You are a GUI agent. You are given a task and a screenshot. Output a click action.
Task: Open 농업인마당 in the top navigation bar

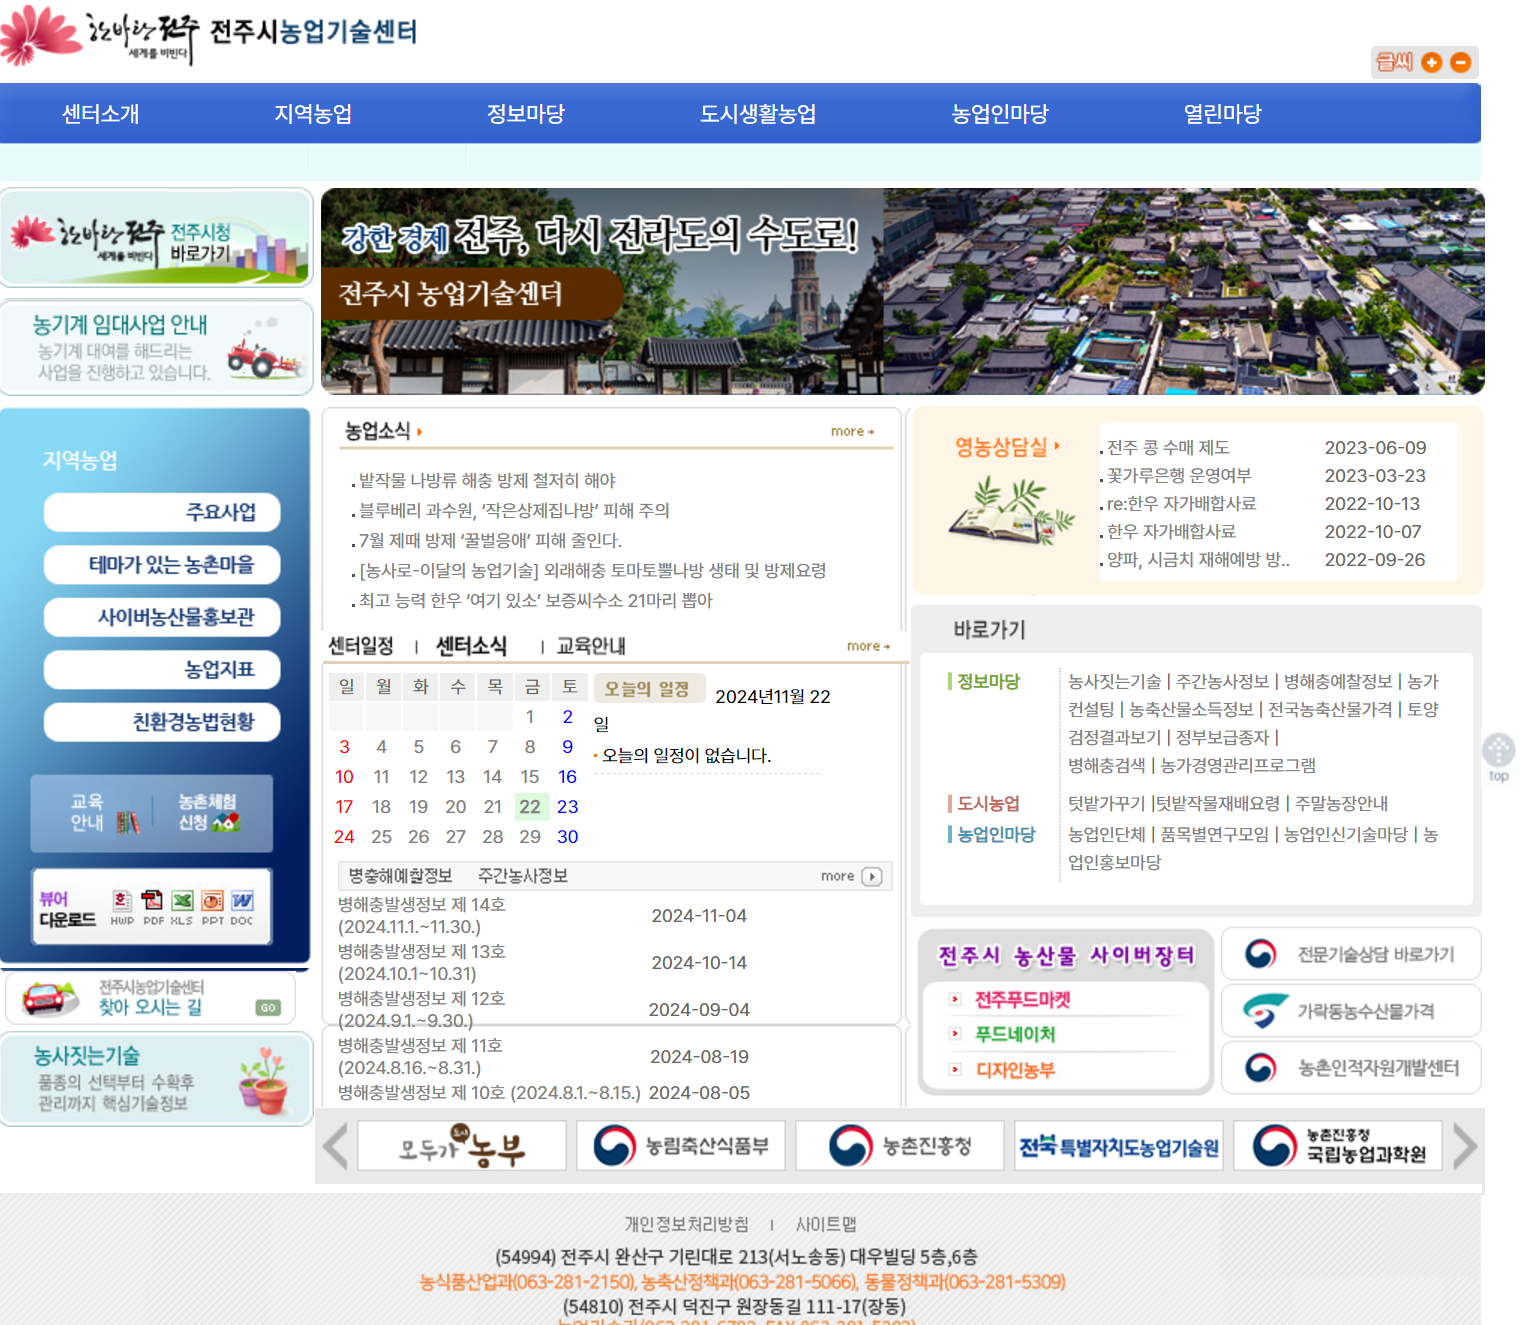click(1000, 114)
